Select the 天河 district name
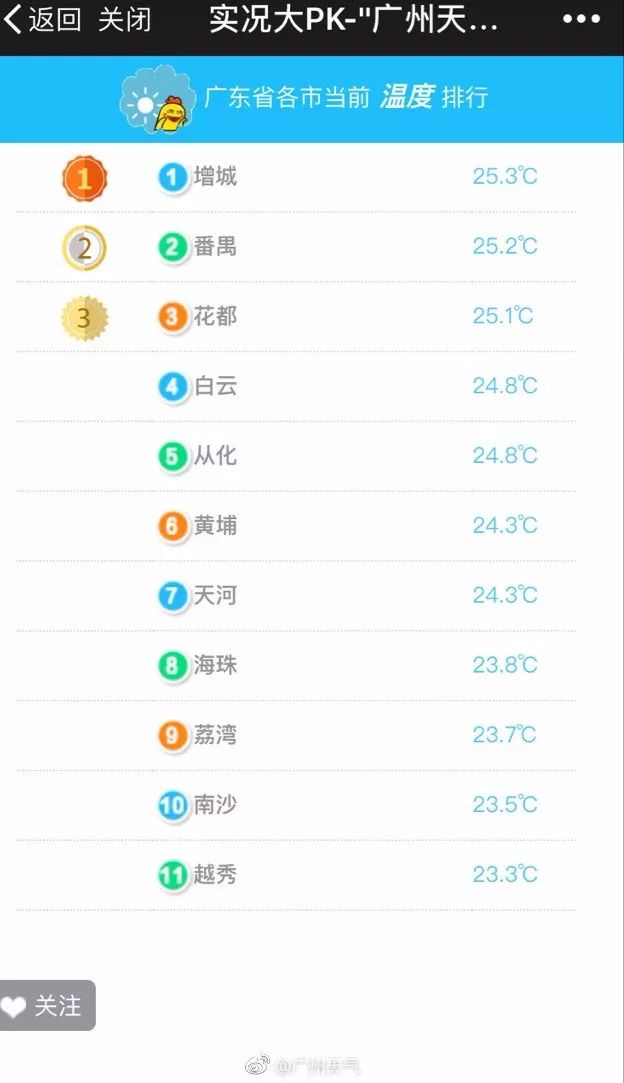Viewport: 624px width, 1083px height. [215, 595]
